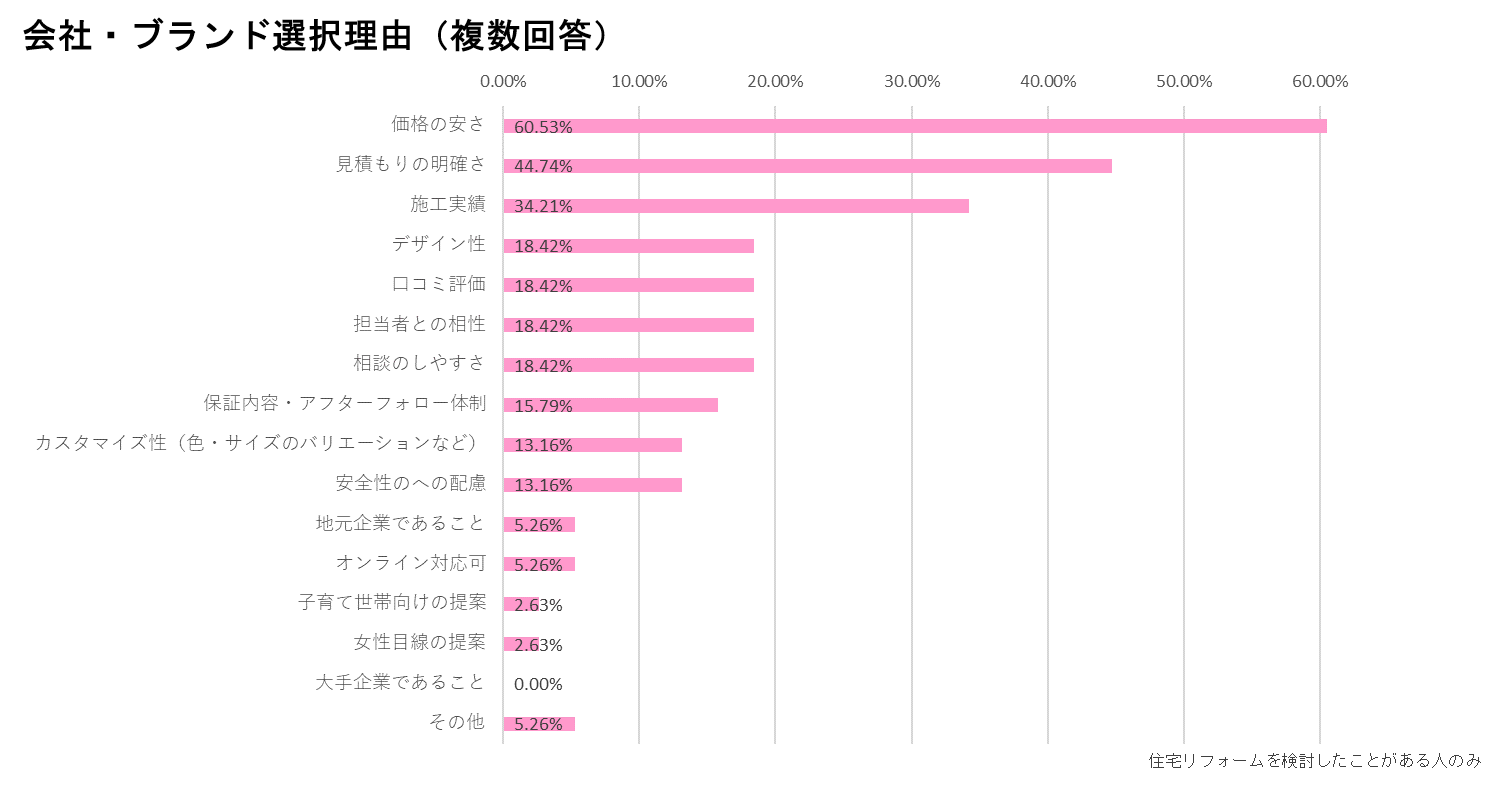Click the 施工実績 bar showing 34.21%

[736, 206]
